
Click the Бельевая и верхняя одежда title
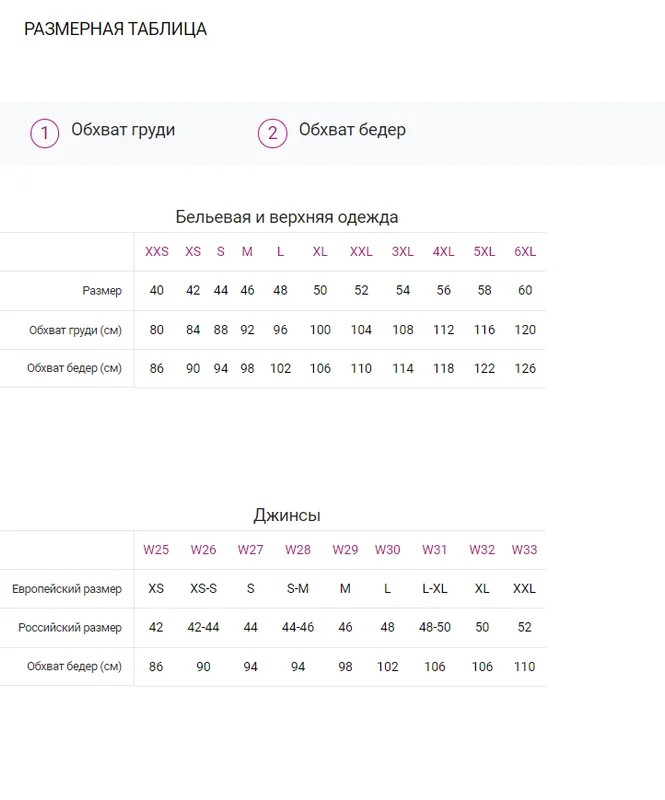(x=287, y=217)
